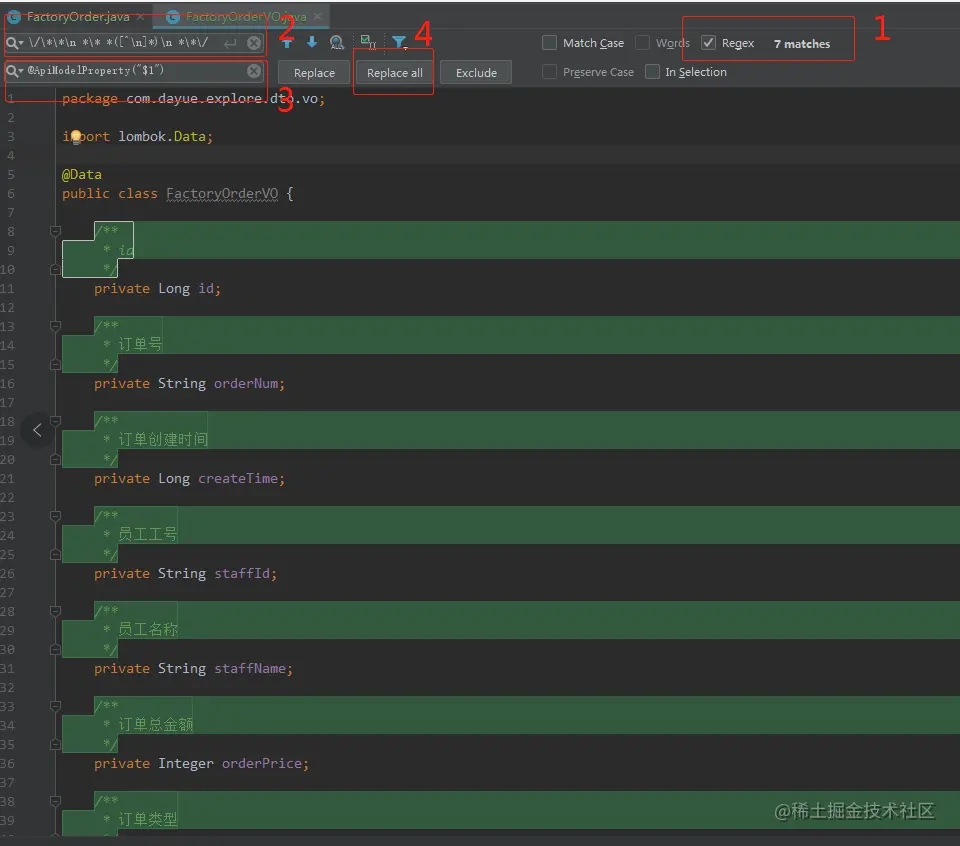Click the Find All binoculars icon
This screenshot has height=846, width=960.
click(x=337, y=42)
